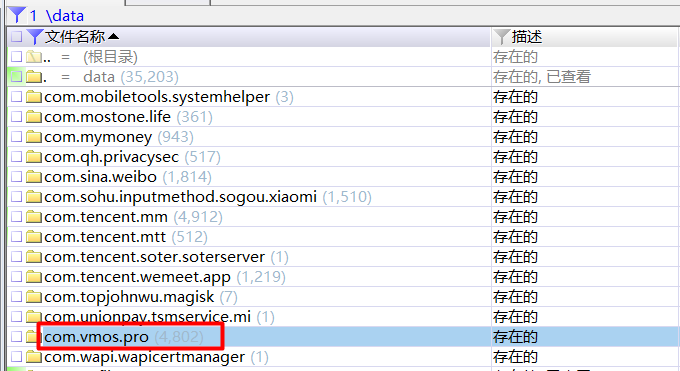Click the filter funnel in 文件名称 column header
The image size is (680, 371).
coord(35,37)
